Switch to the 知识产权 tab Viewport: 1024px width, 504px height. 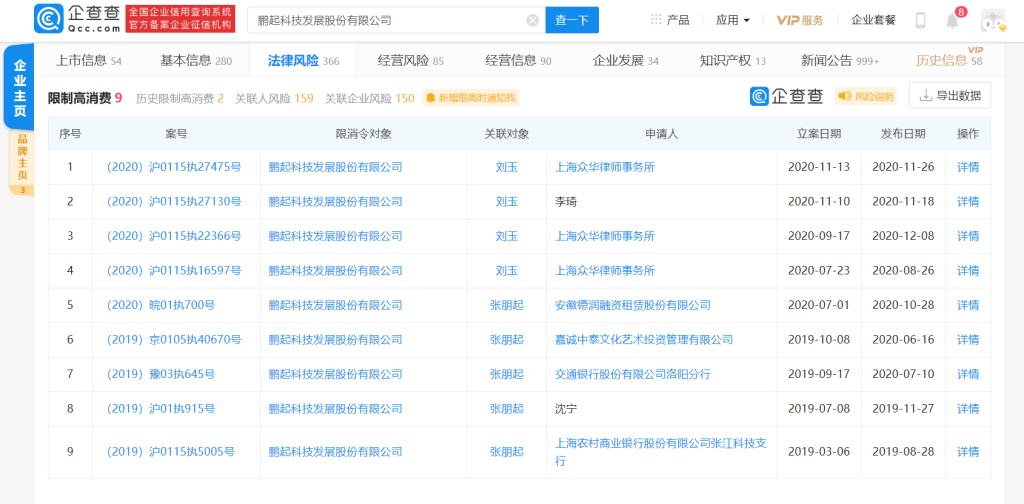tap(733, 61)
